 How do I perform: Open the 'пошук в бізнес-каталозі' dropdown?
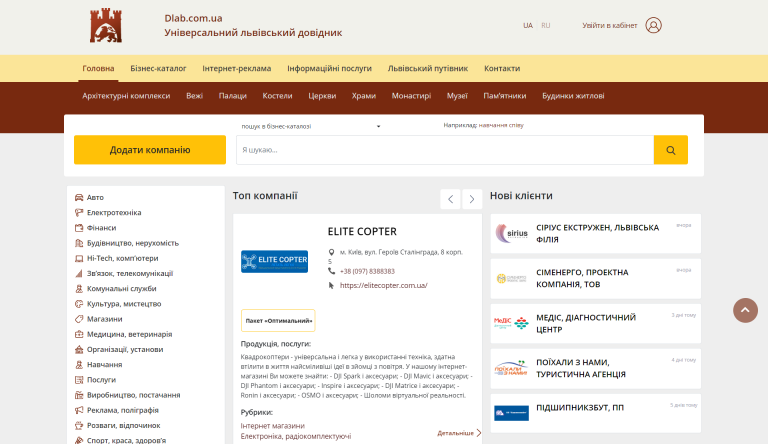(x=311, y=126)
